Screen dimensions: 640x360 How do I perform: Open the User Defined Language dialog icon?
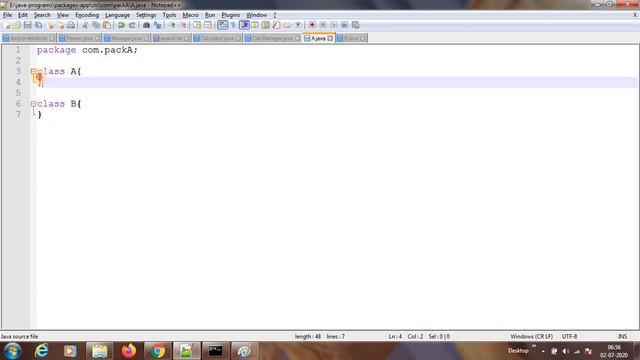(x=255, y=25)
